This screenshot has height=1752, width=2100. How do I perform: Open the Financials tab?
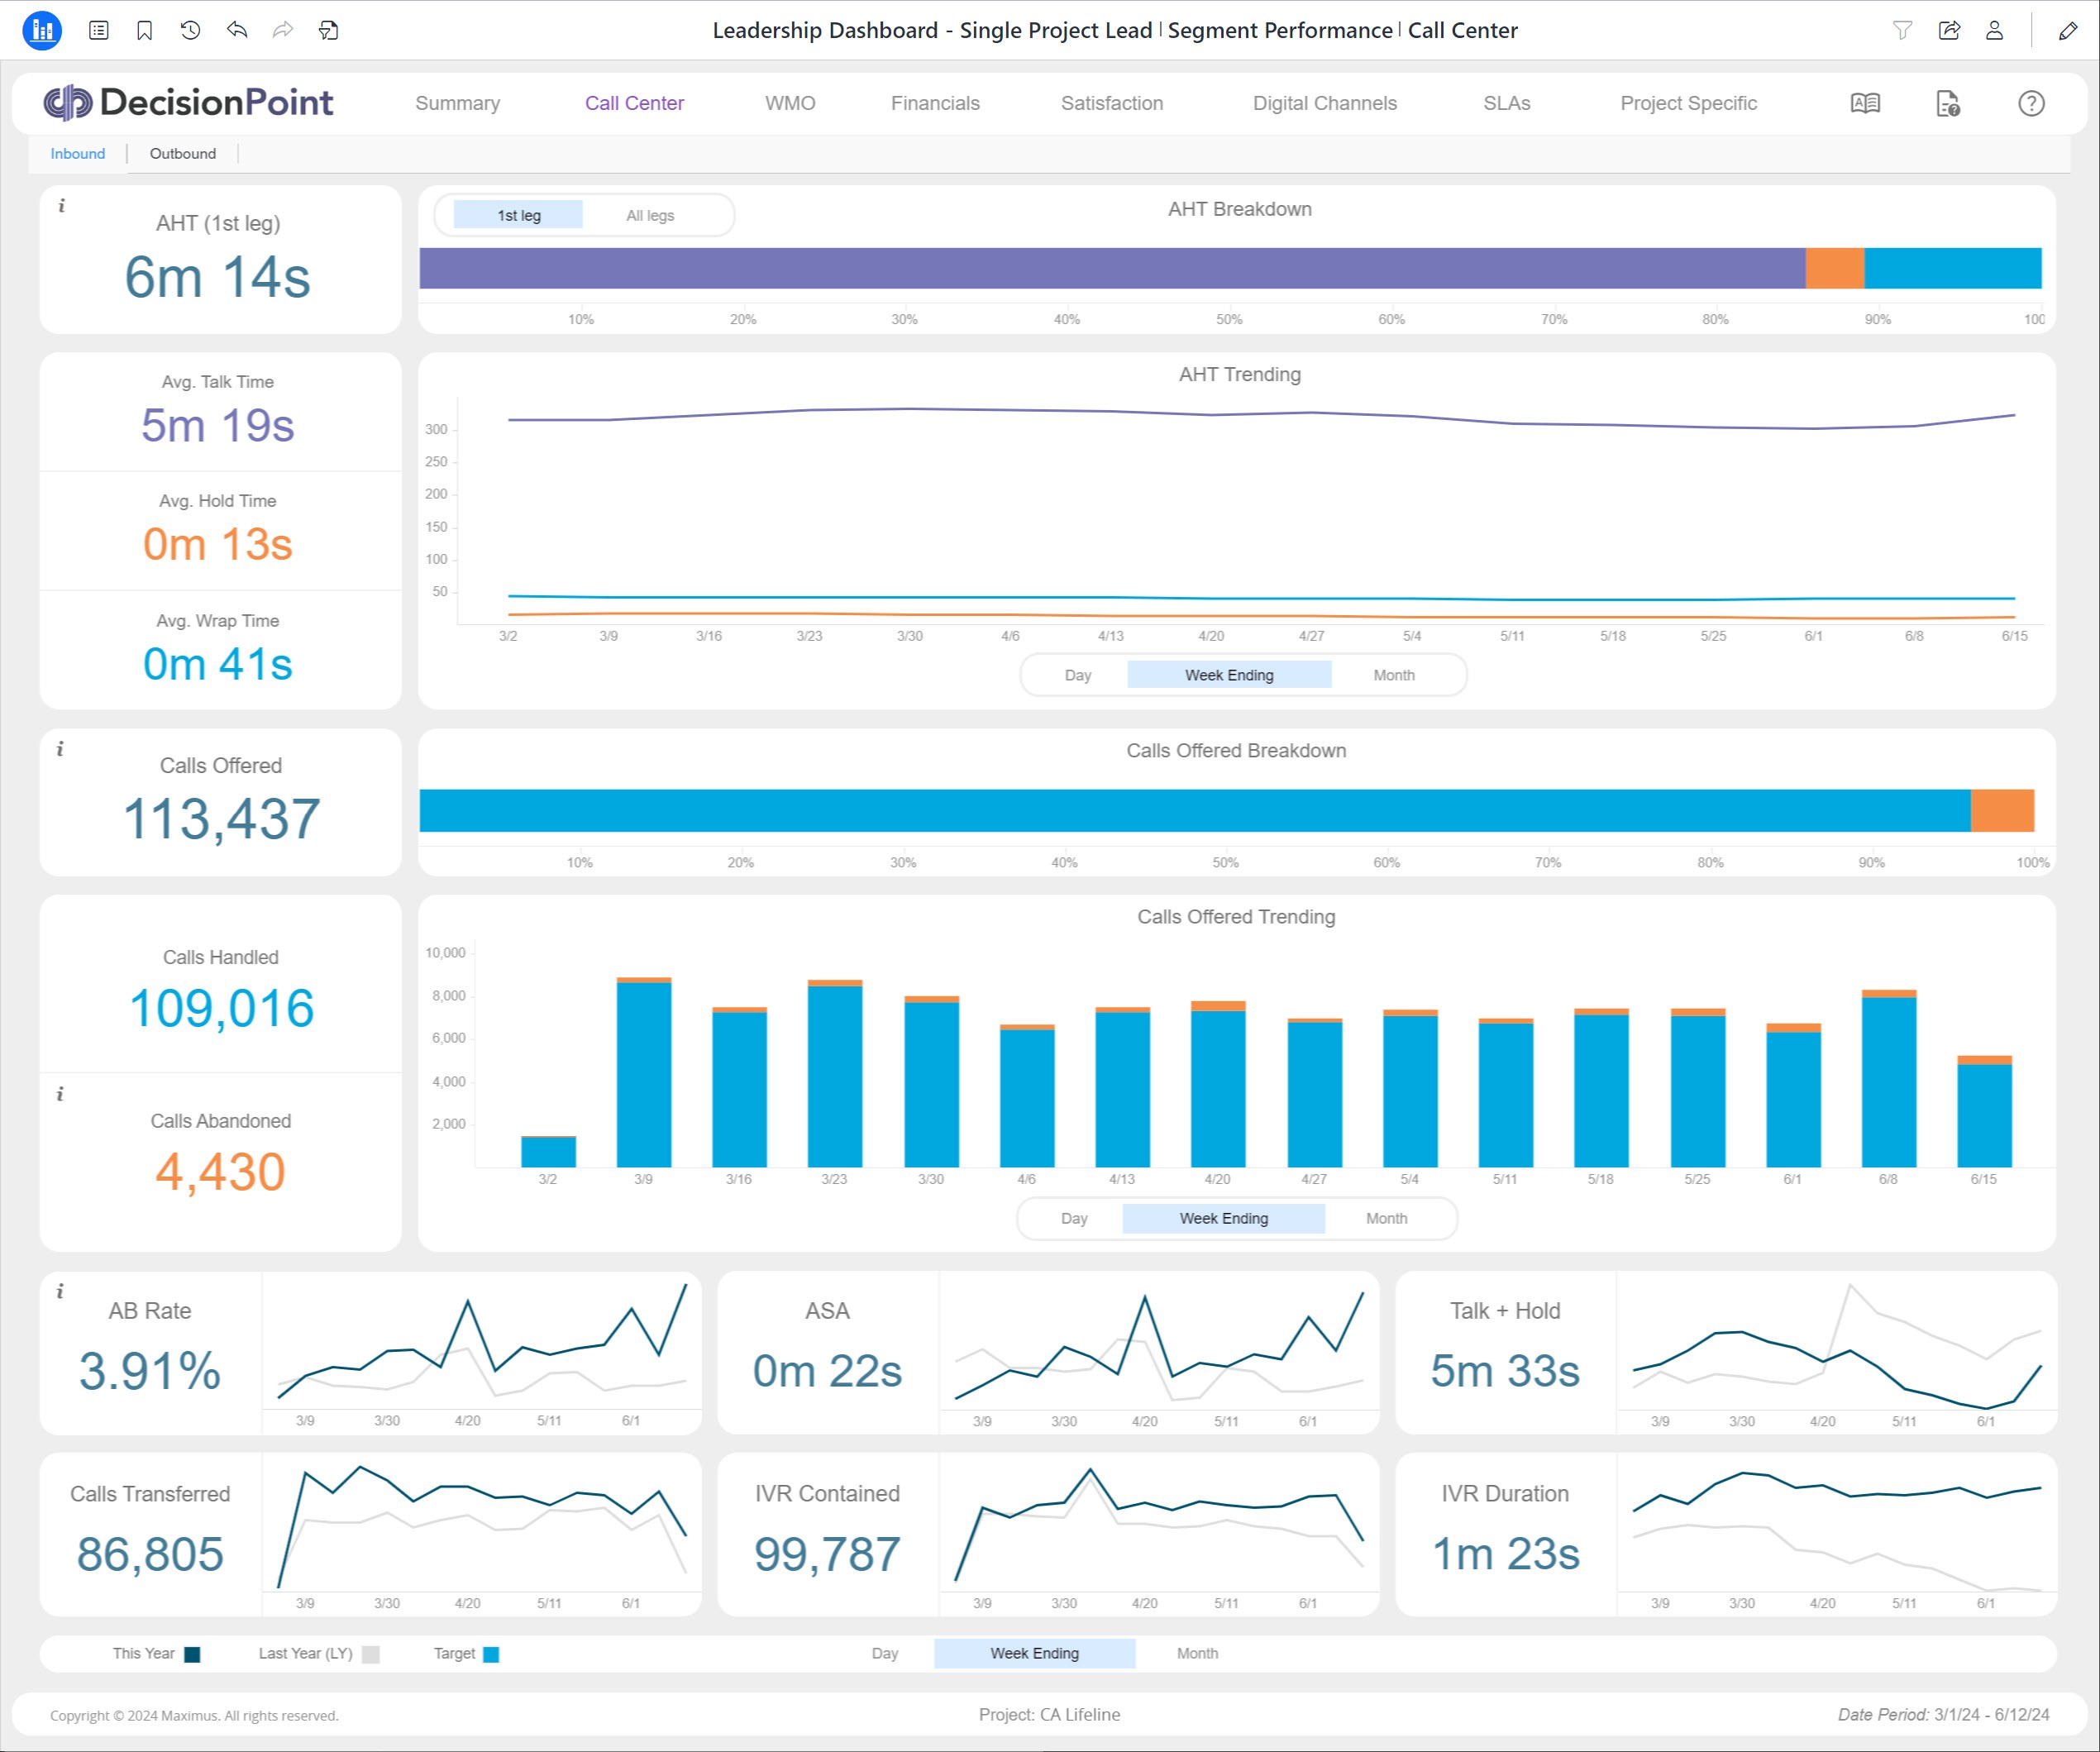[x=934, y=103]
